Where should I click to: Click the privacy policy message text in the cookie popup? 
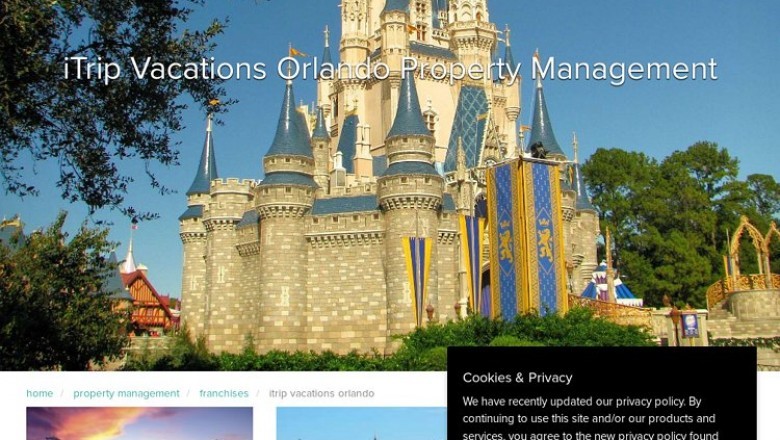pos(590,418)
